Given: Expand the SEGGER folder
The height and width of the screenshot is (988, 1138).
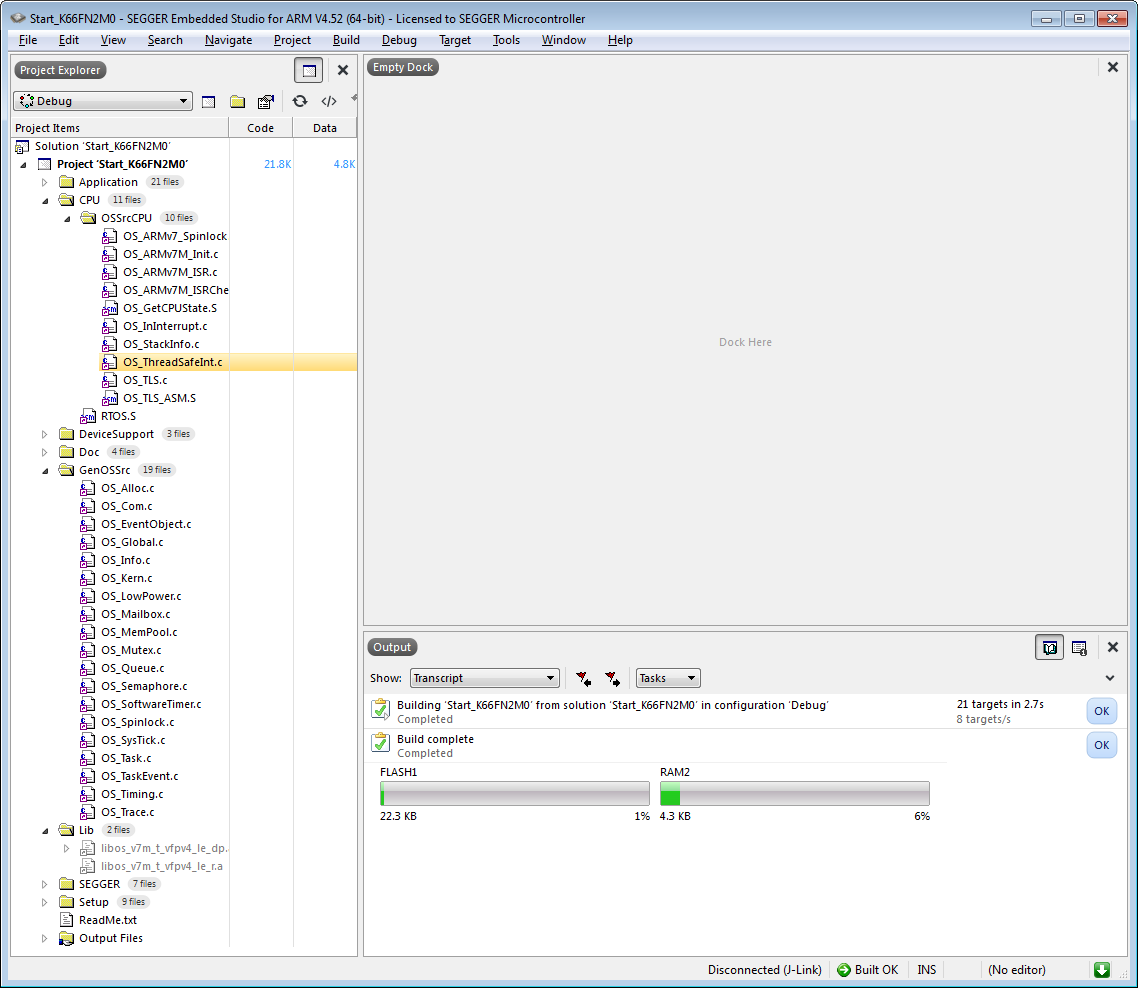Looking at the screenshot, I should click(x=43, y=884).
